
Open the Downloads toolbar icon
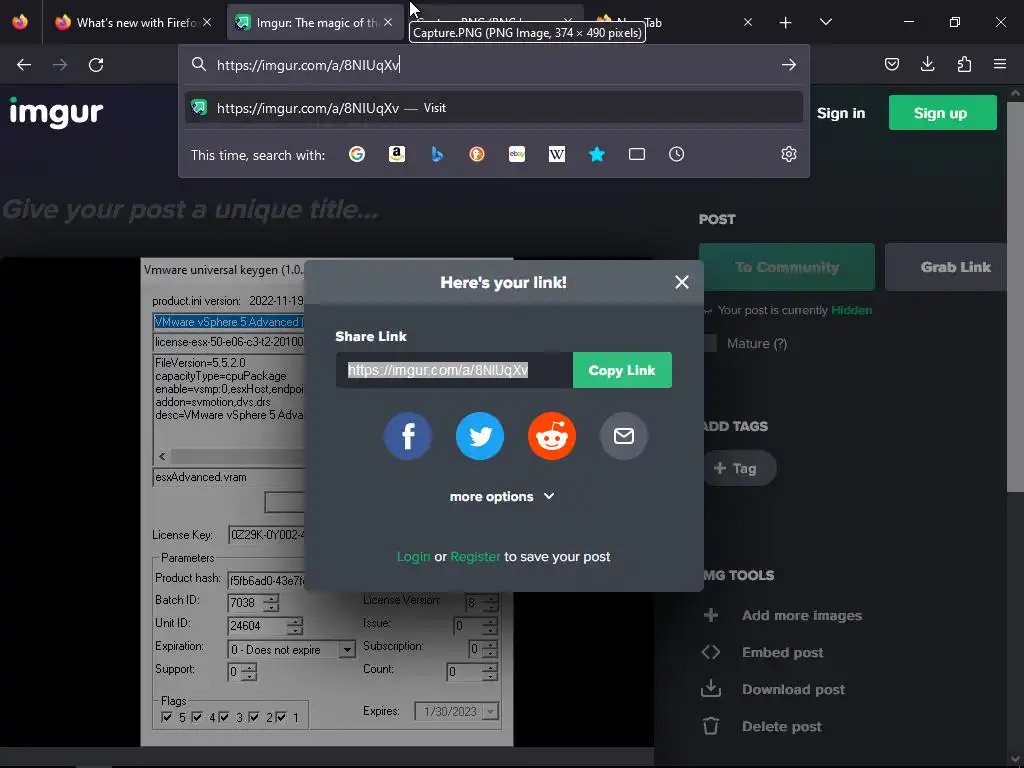click(x=927, y=64)
